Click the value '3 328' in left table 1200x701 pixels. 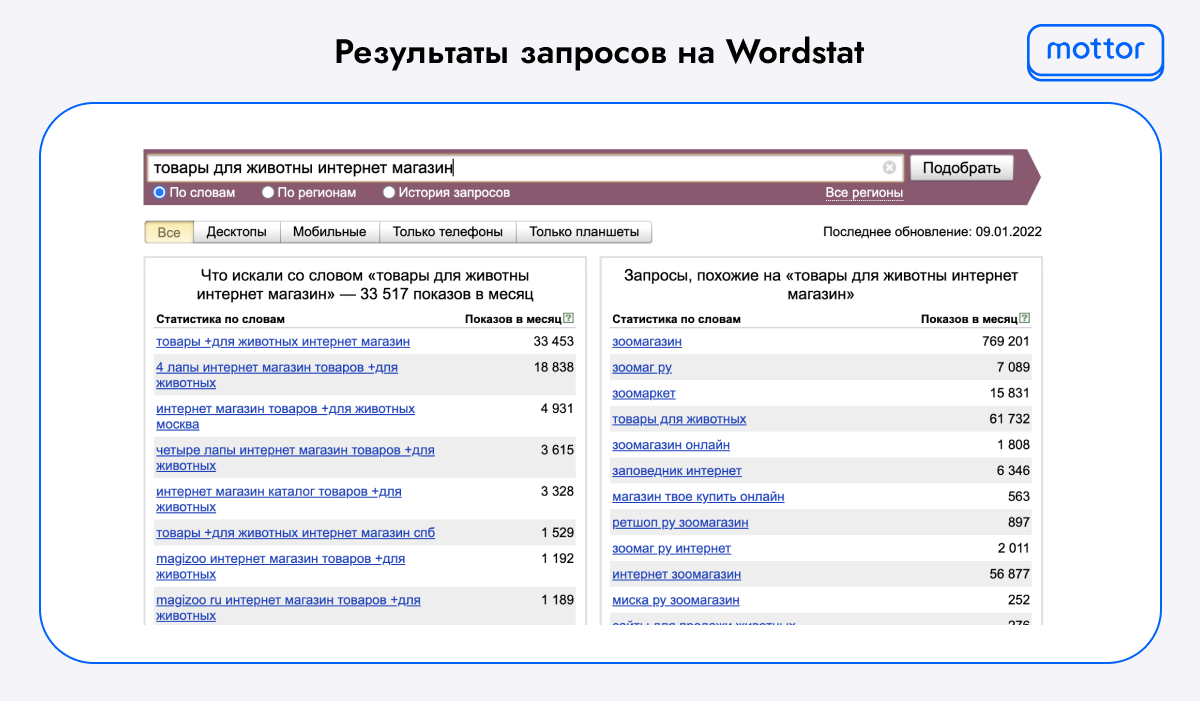click(x=557, y=491)
